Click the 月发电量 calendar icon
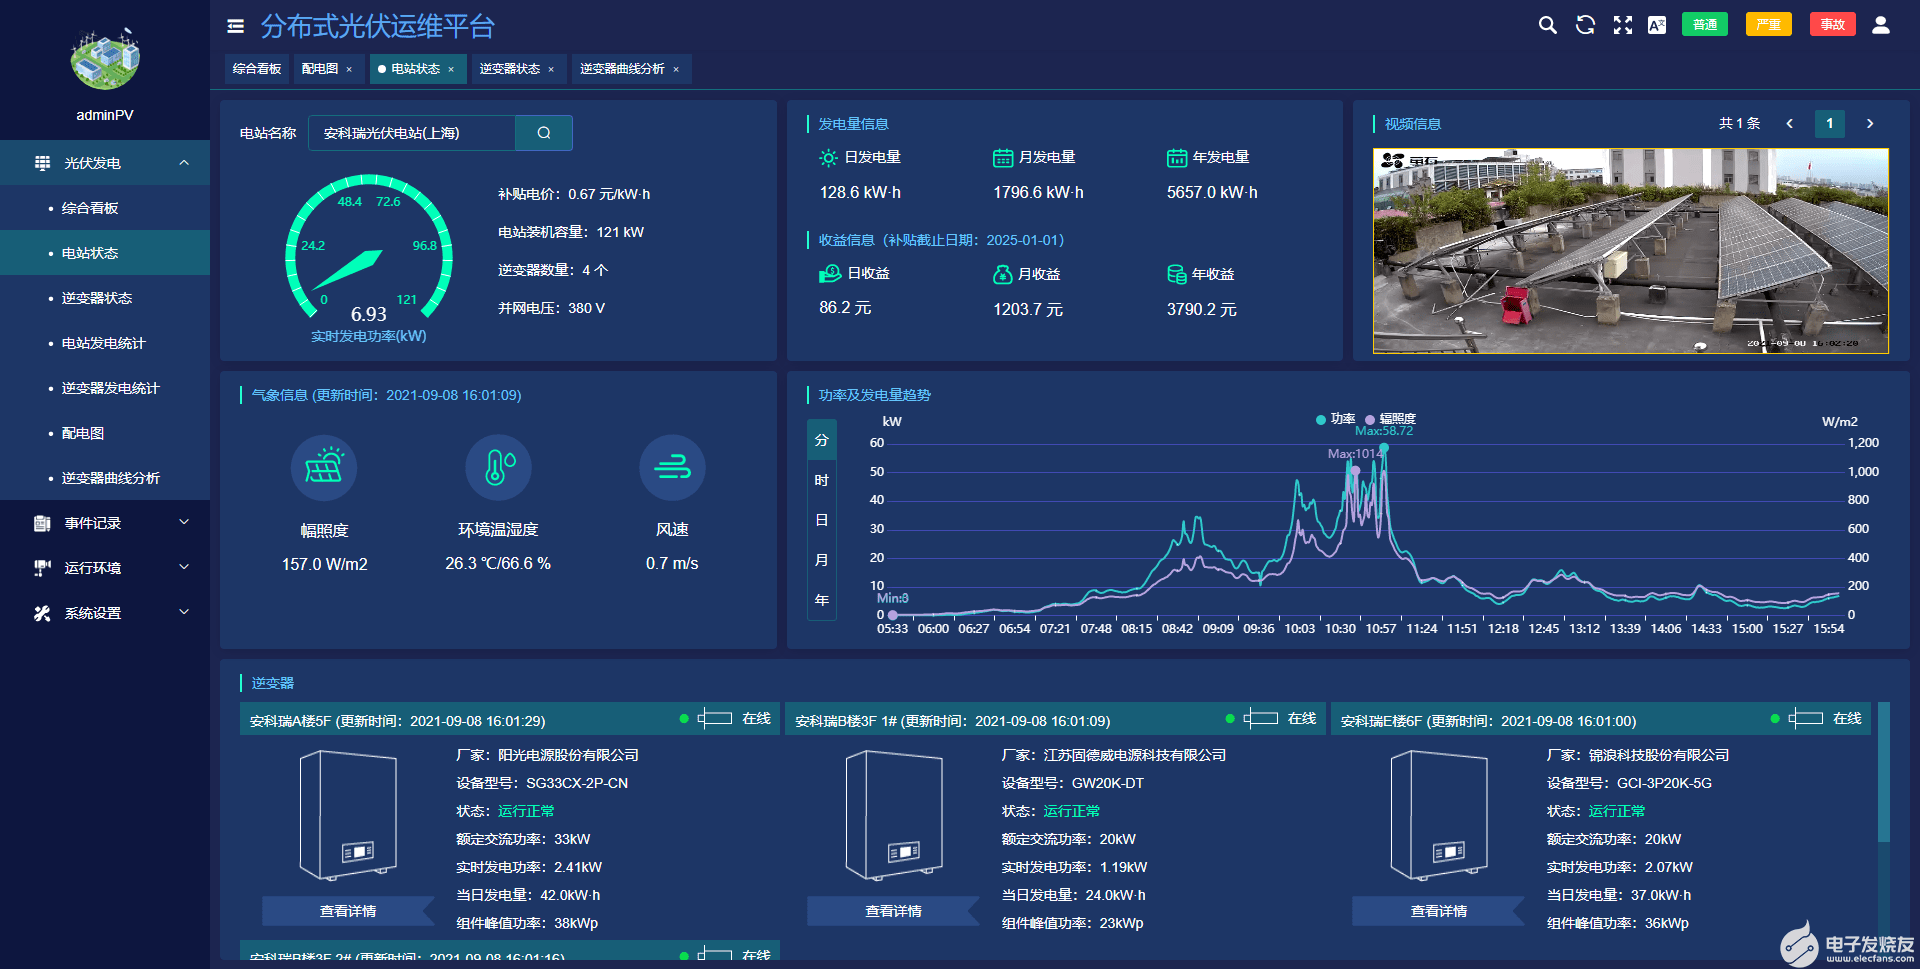The width and height of the screenshot is (1920, 969). tap(1003, 158)
